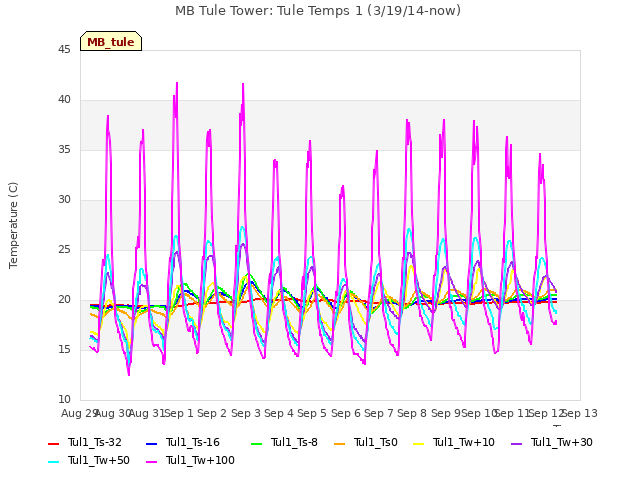Click the 30 y-axis tick label

point(64,200)
